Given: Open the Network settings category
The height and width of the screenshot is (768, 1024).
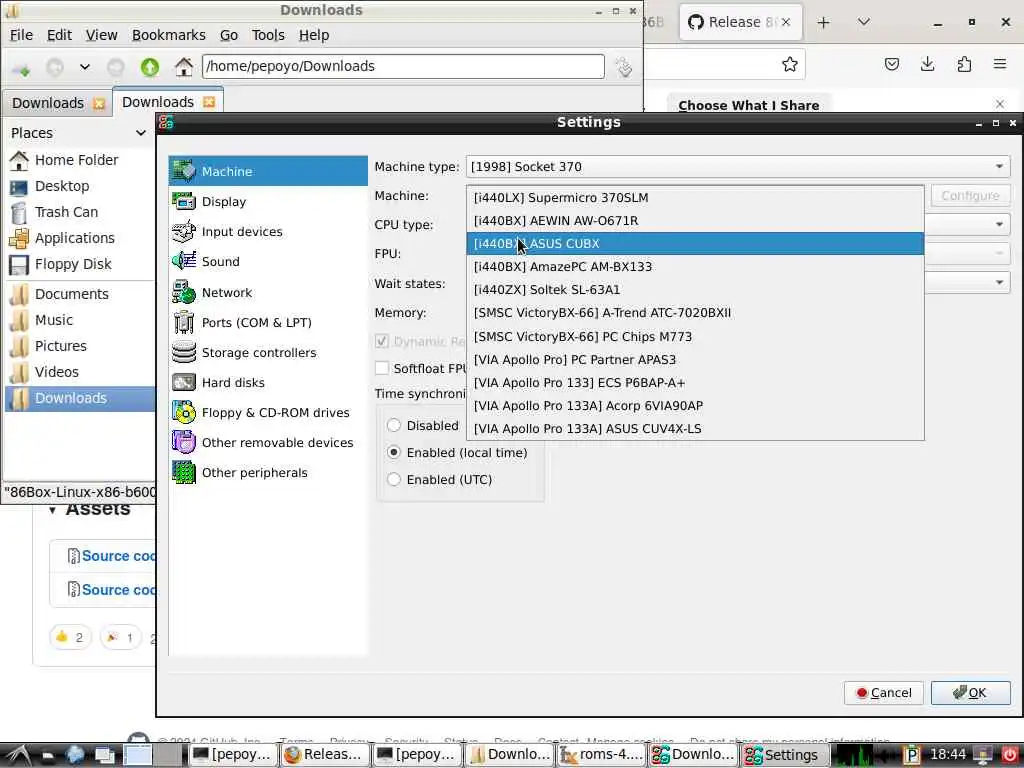Looking at the screenshot, I should pyautogui.click(x=268, y=292).
